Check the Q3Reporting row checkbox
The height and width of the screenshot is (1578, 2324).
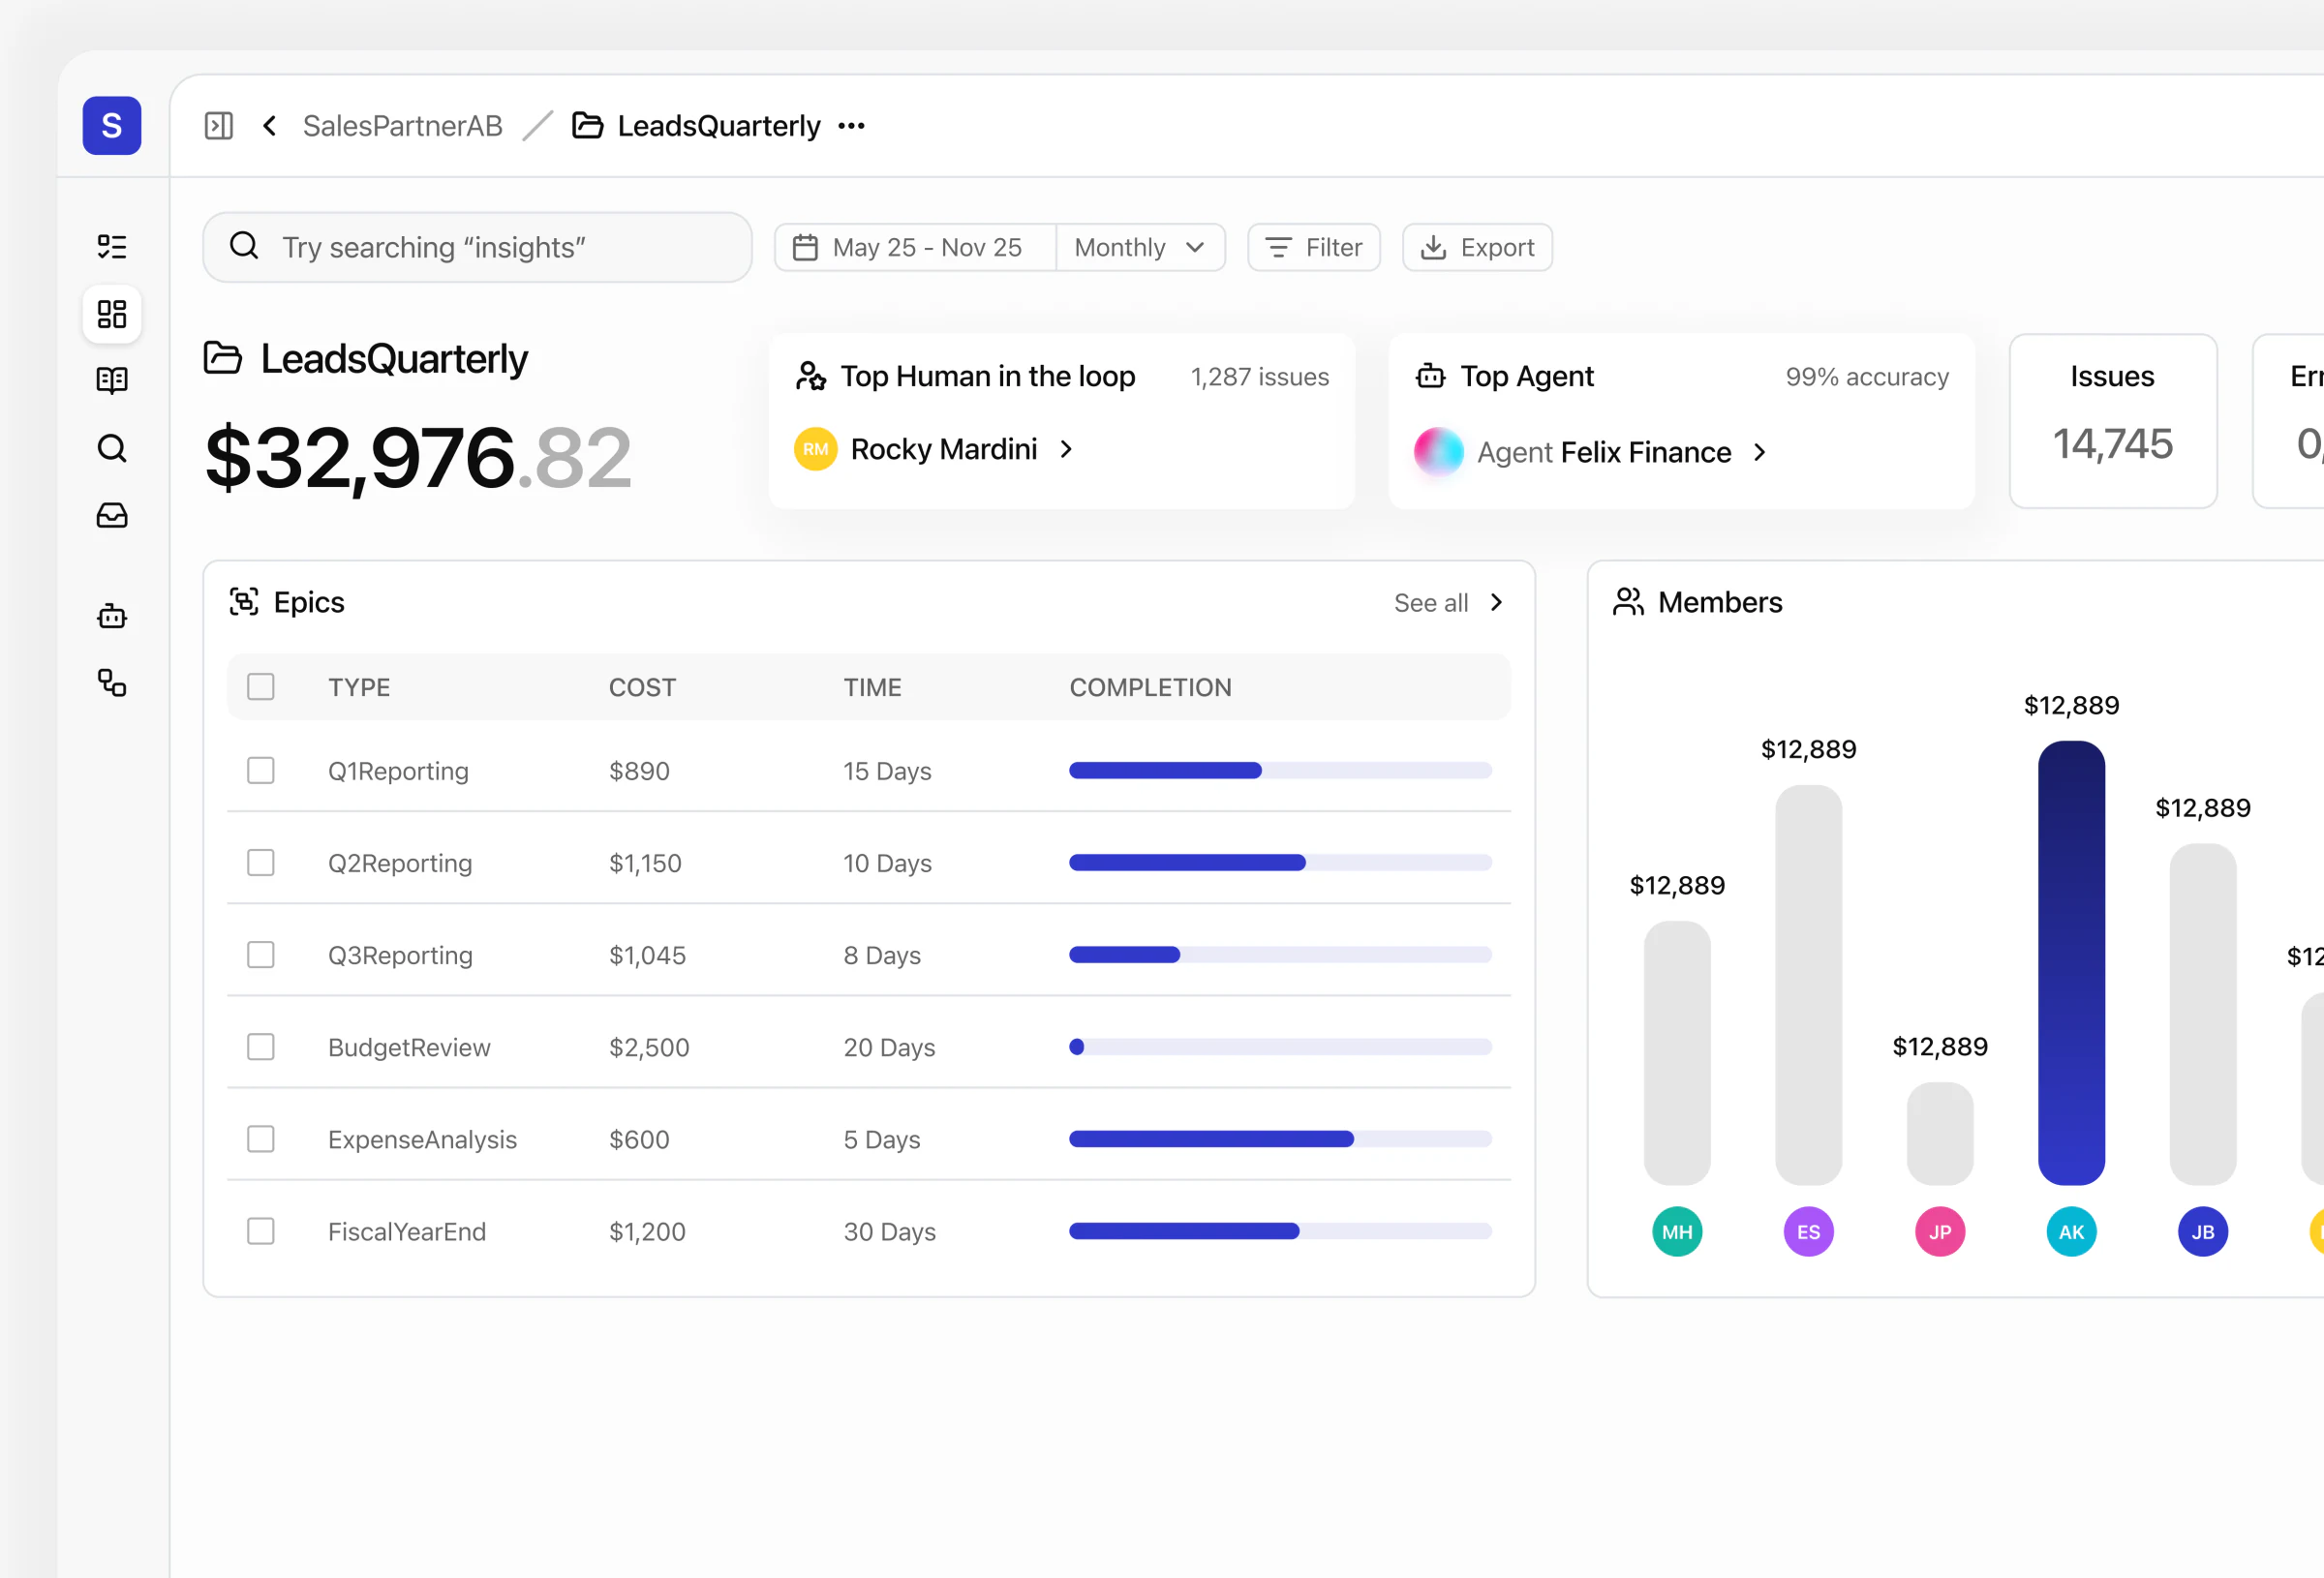coord(261,955)
